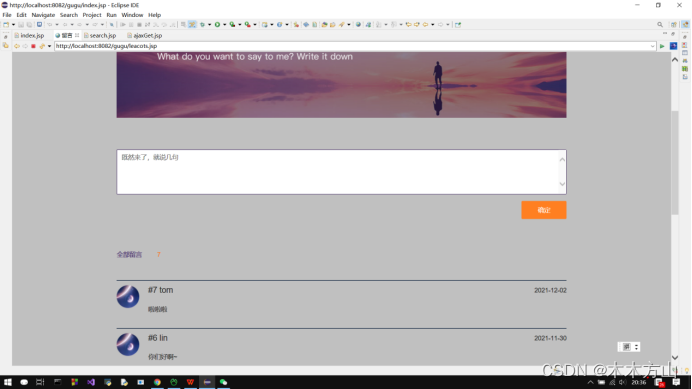Click the Pin Editor icon in toolbar
692x389 pixels.
[458, 25]
